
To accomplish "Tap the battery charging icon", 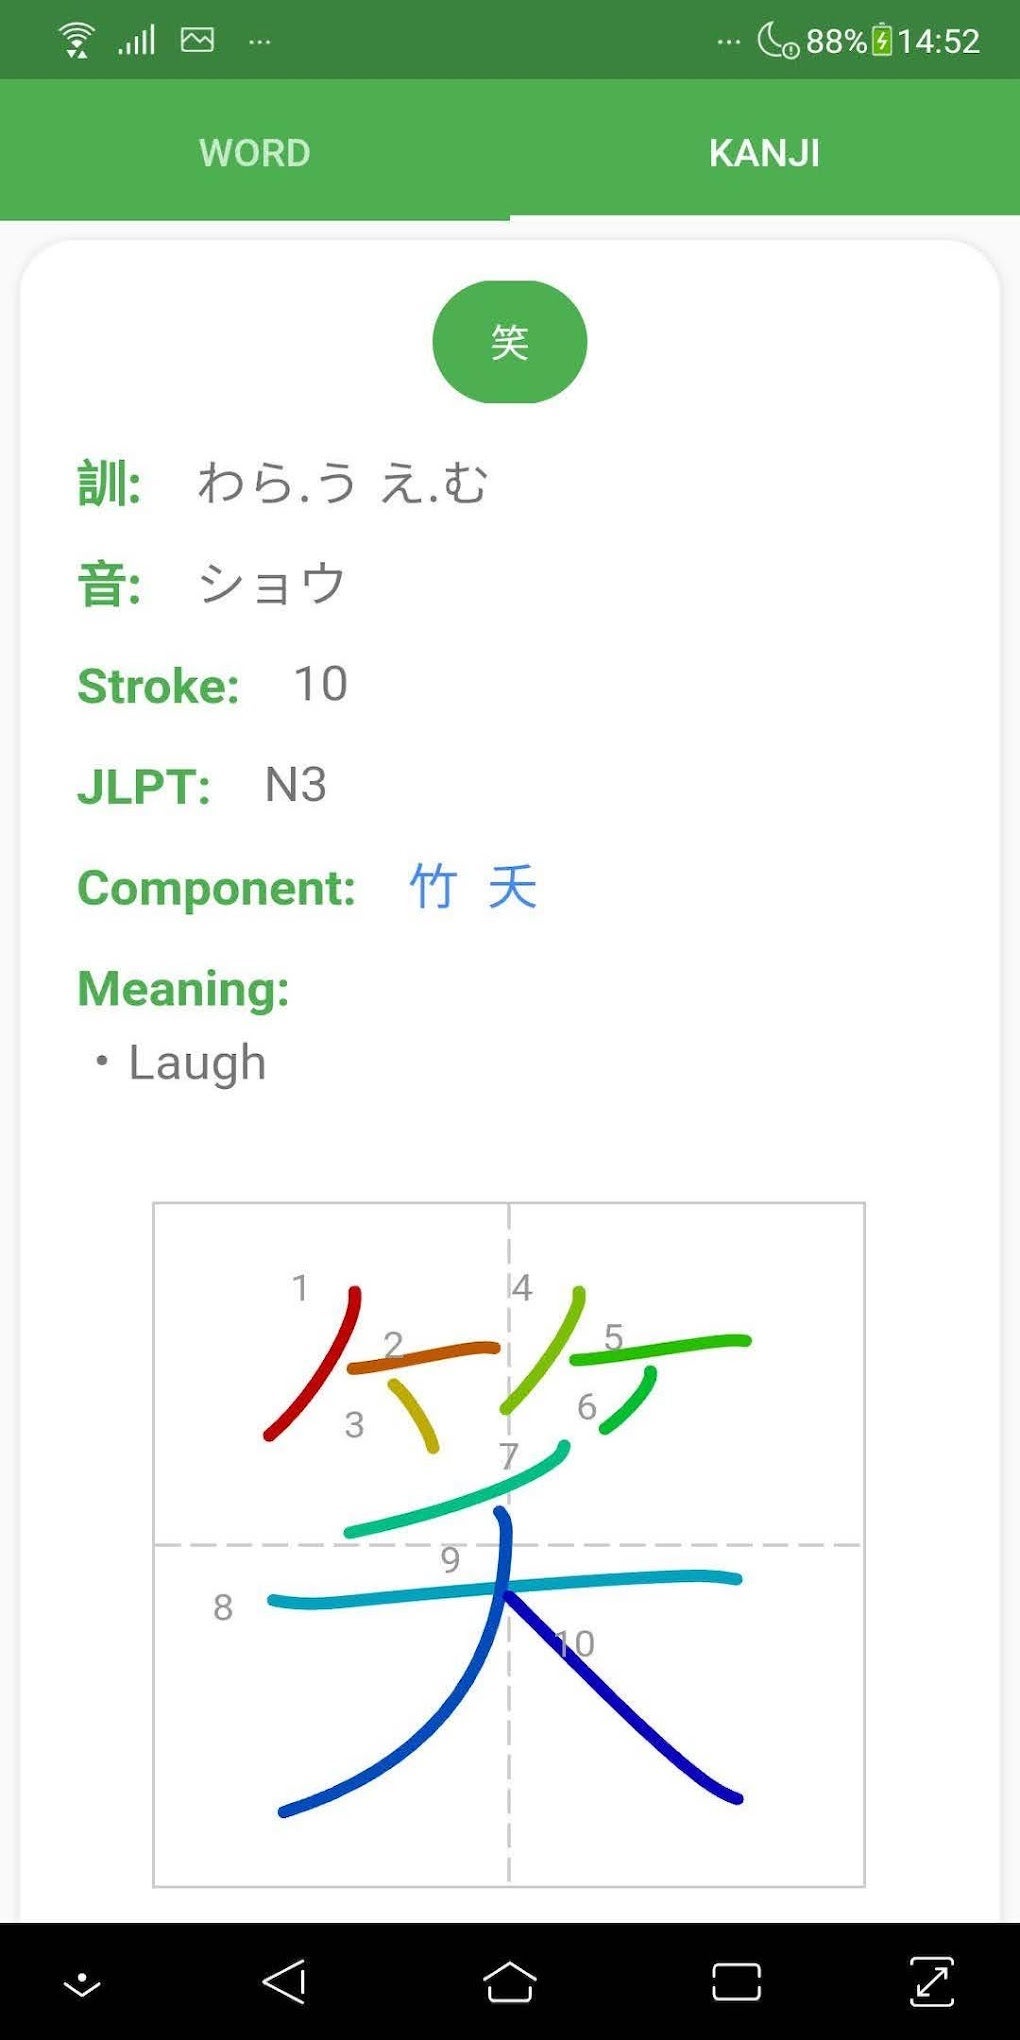I will (881, 40).
